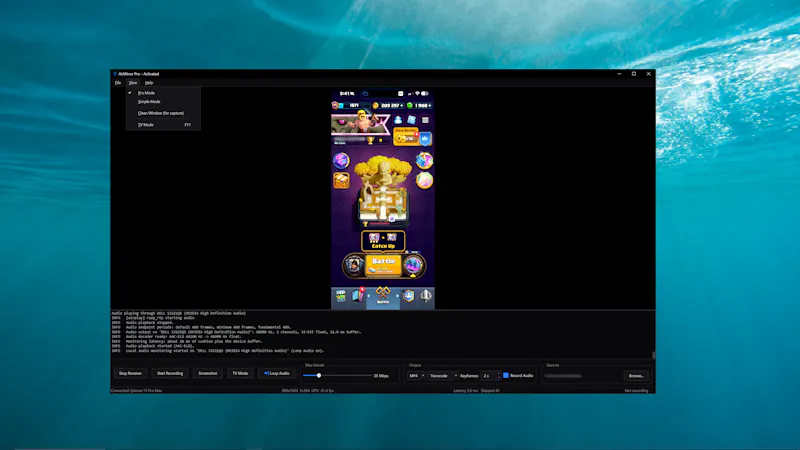Click the AirMirror app icon in title bar
The height and width of the screenshot is (450, 800).
point(115,74)
